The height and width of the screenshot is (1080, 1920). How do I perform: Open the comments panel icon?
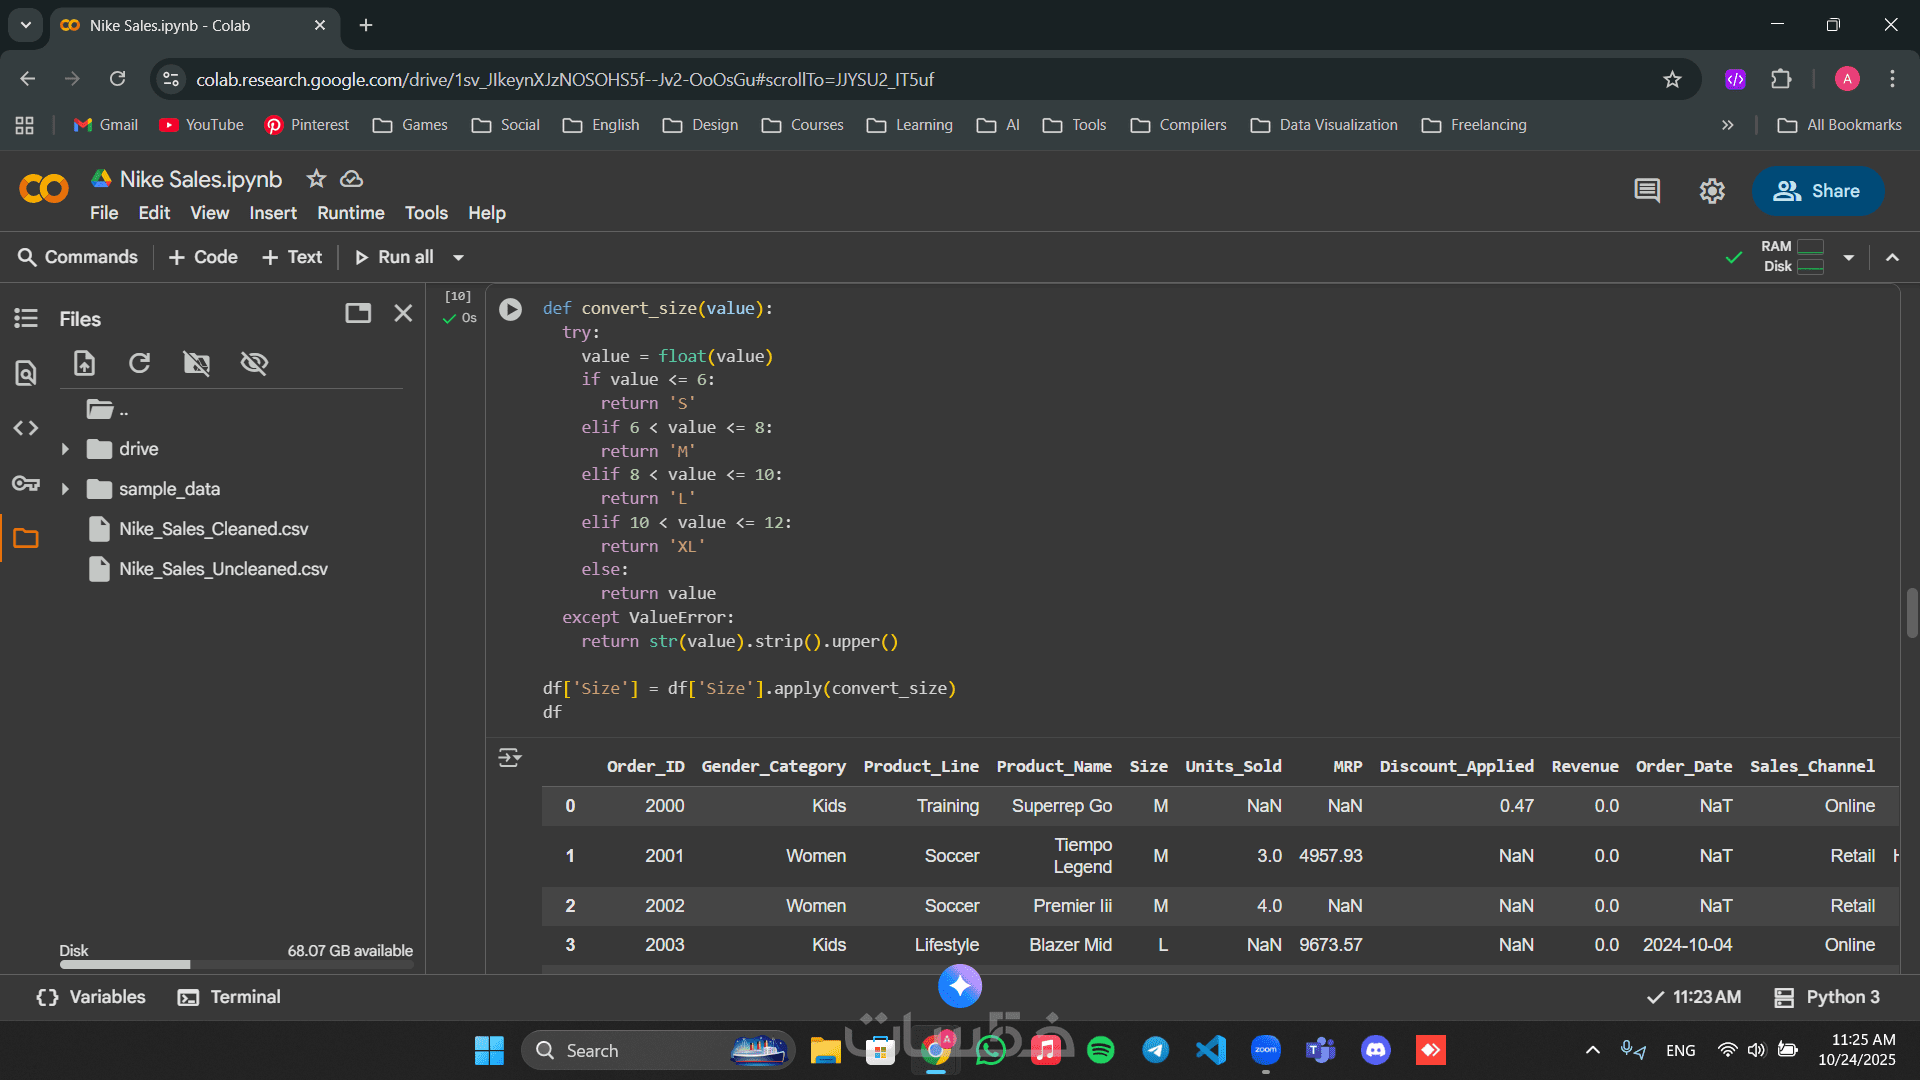click(1647, 190)
